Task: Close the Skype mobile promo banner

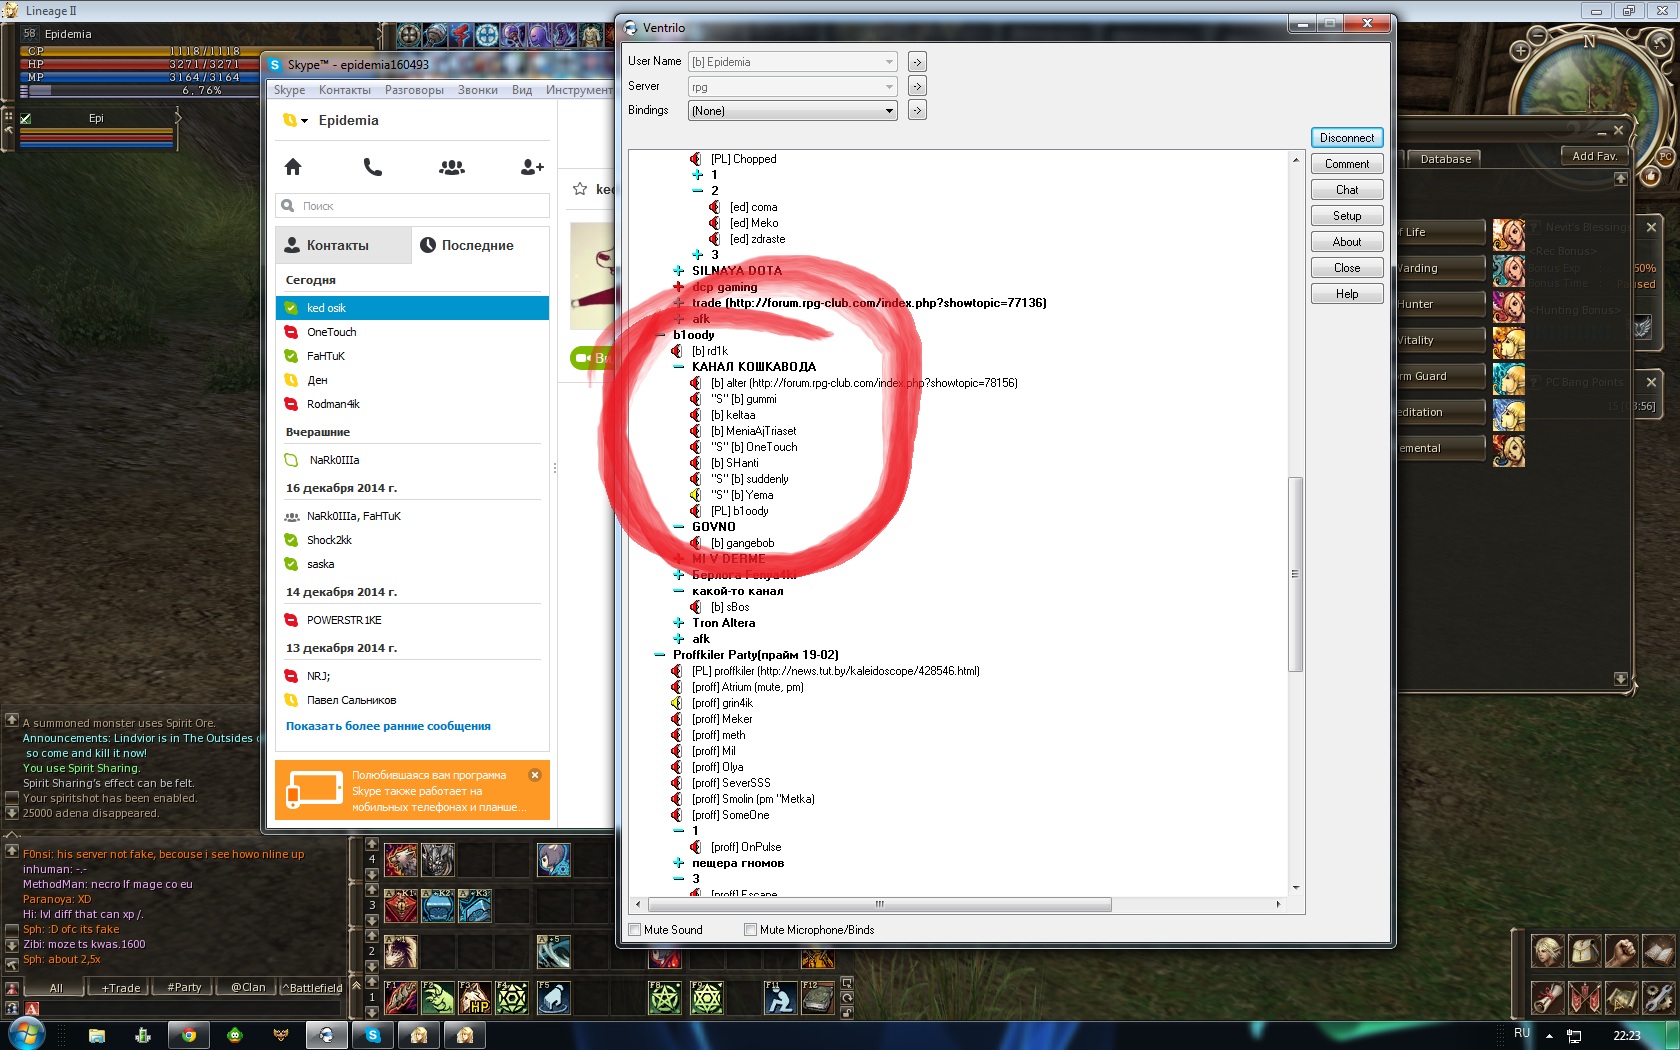Action: click(535, 775)
